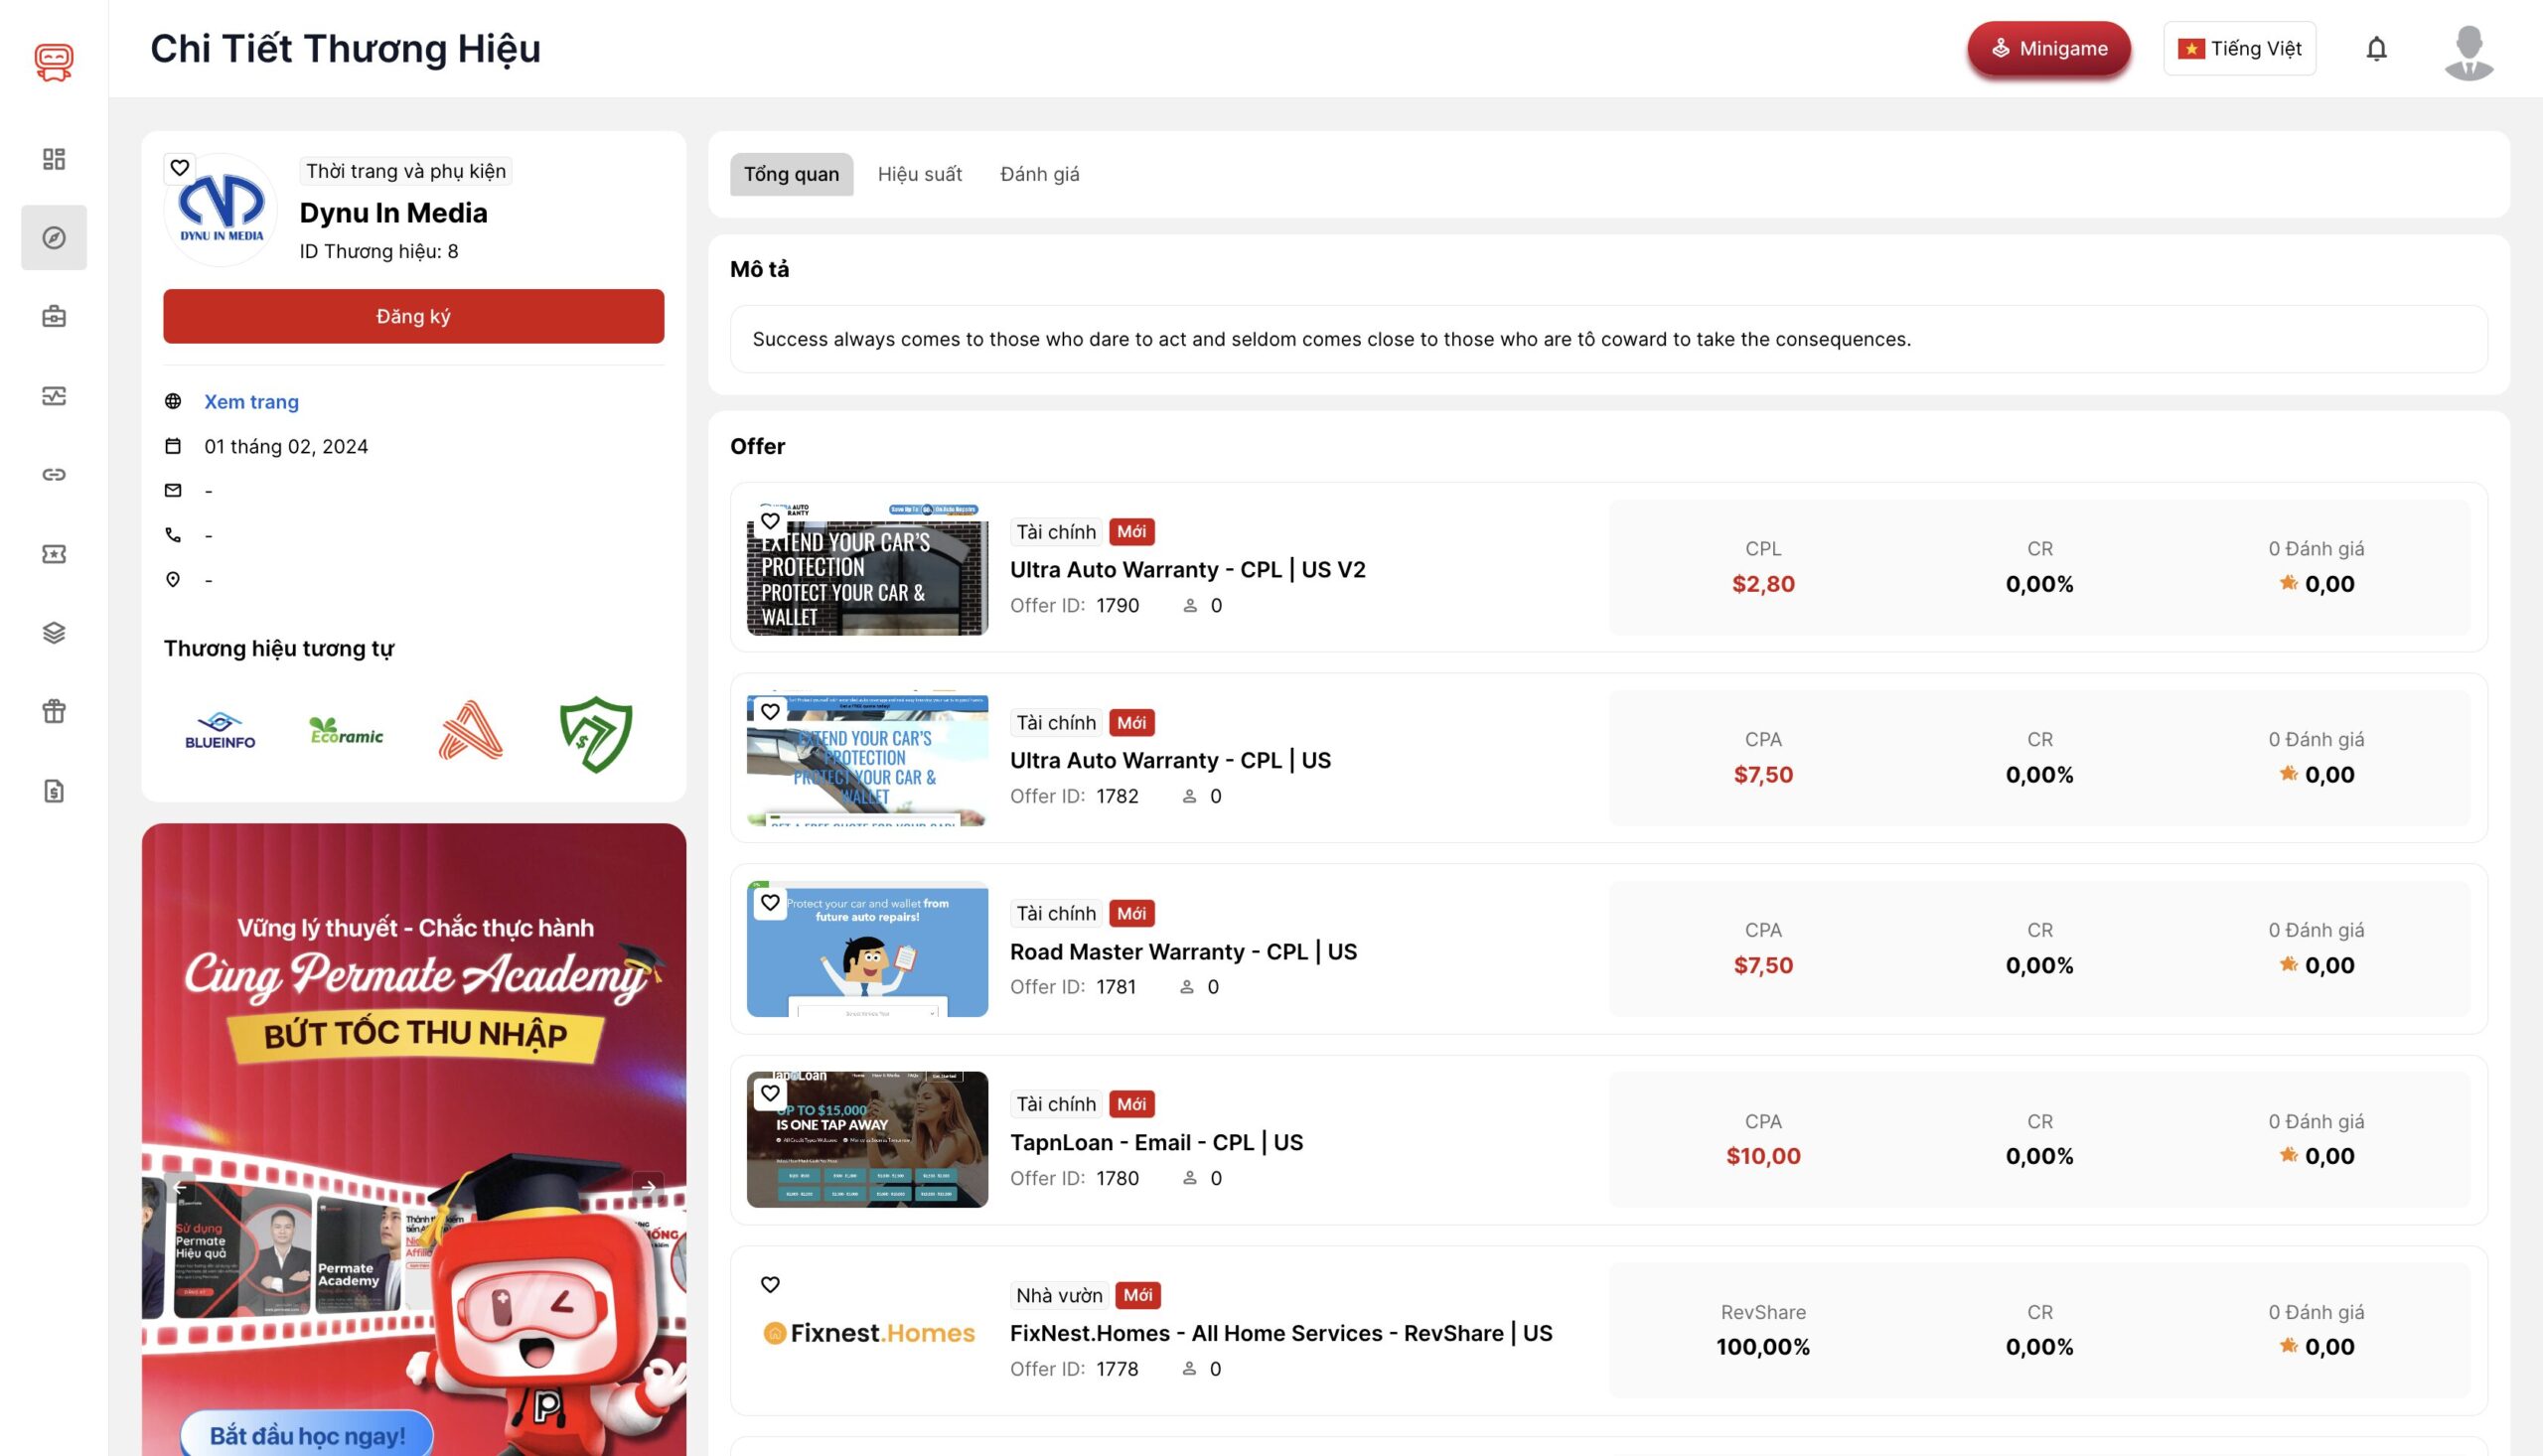The image size is (2543, 1456).
Task: Go to next banner slide arrow
Action: [649, 1188]
